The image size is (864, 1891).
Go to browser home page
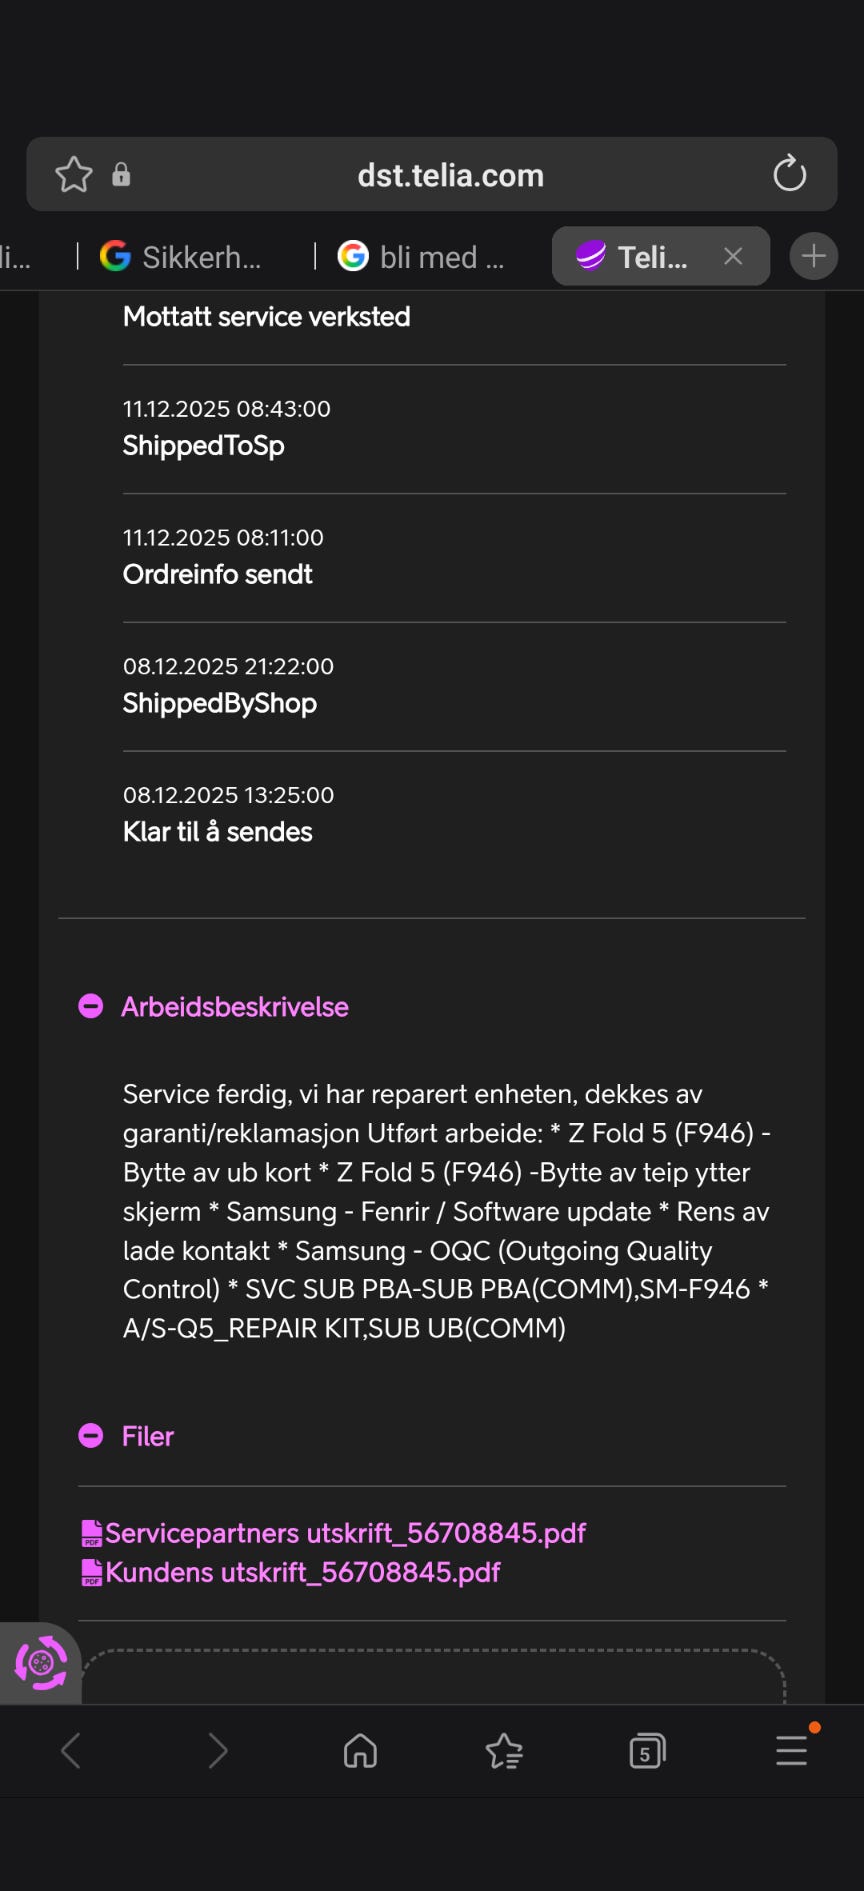360,1750
